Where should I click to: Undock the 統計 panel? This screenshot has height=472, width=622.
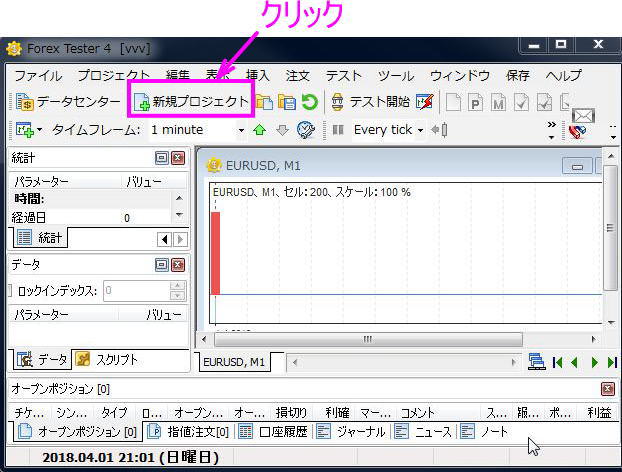tap(161, 158)
